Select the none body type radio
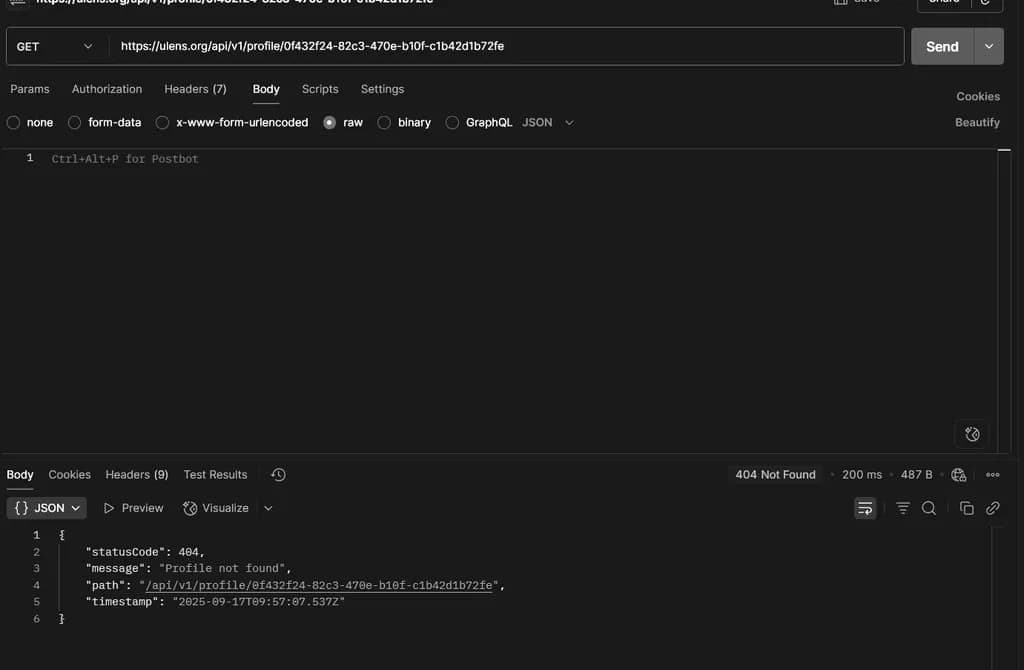 tap(13, 123)
